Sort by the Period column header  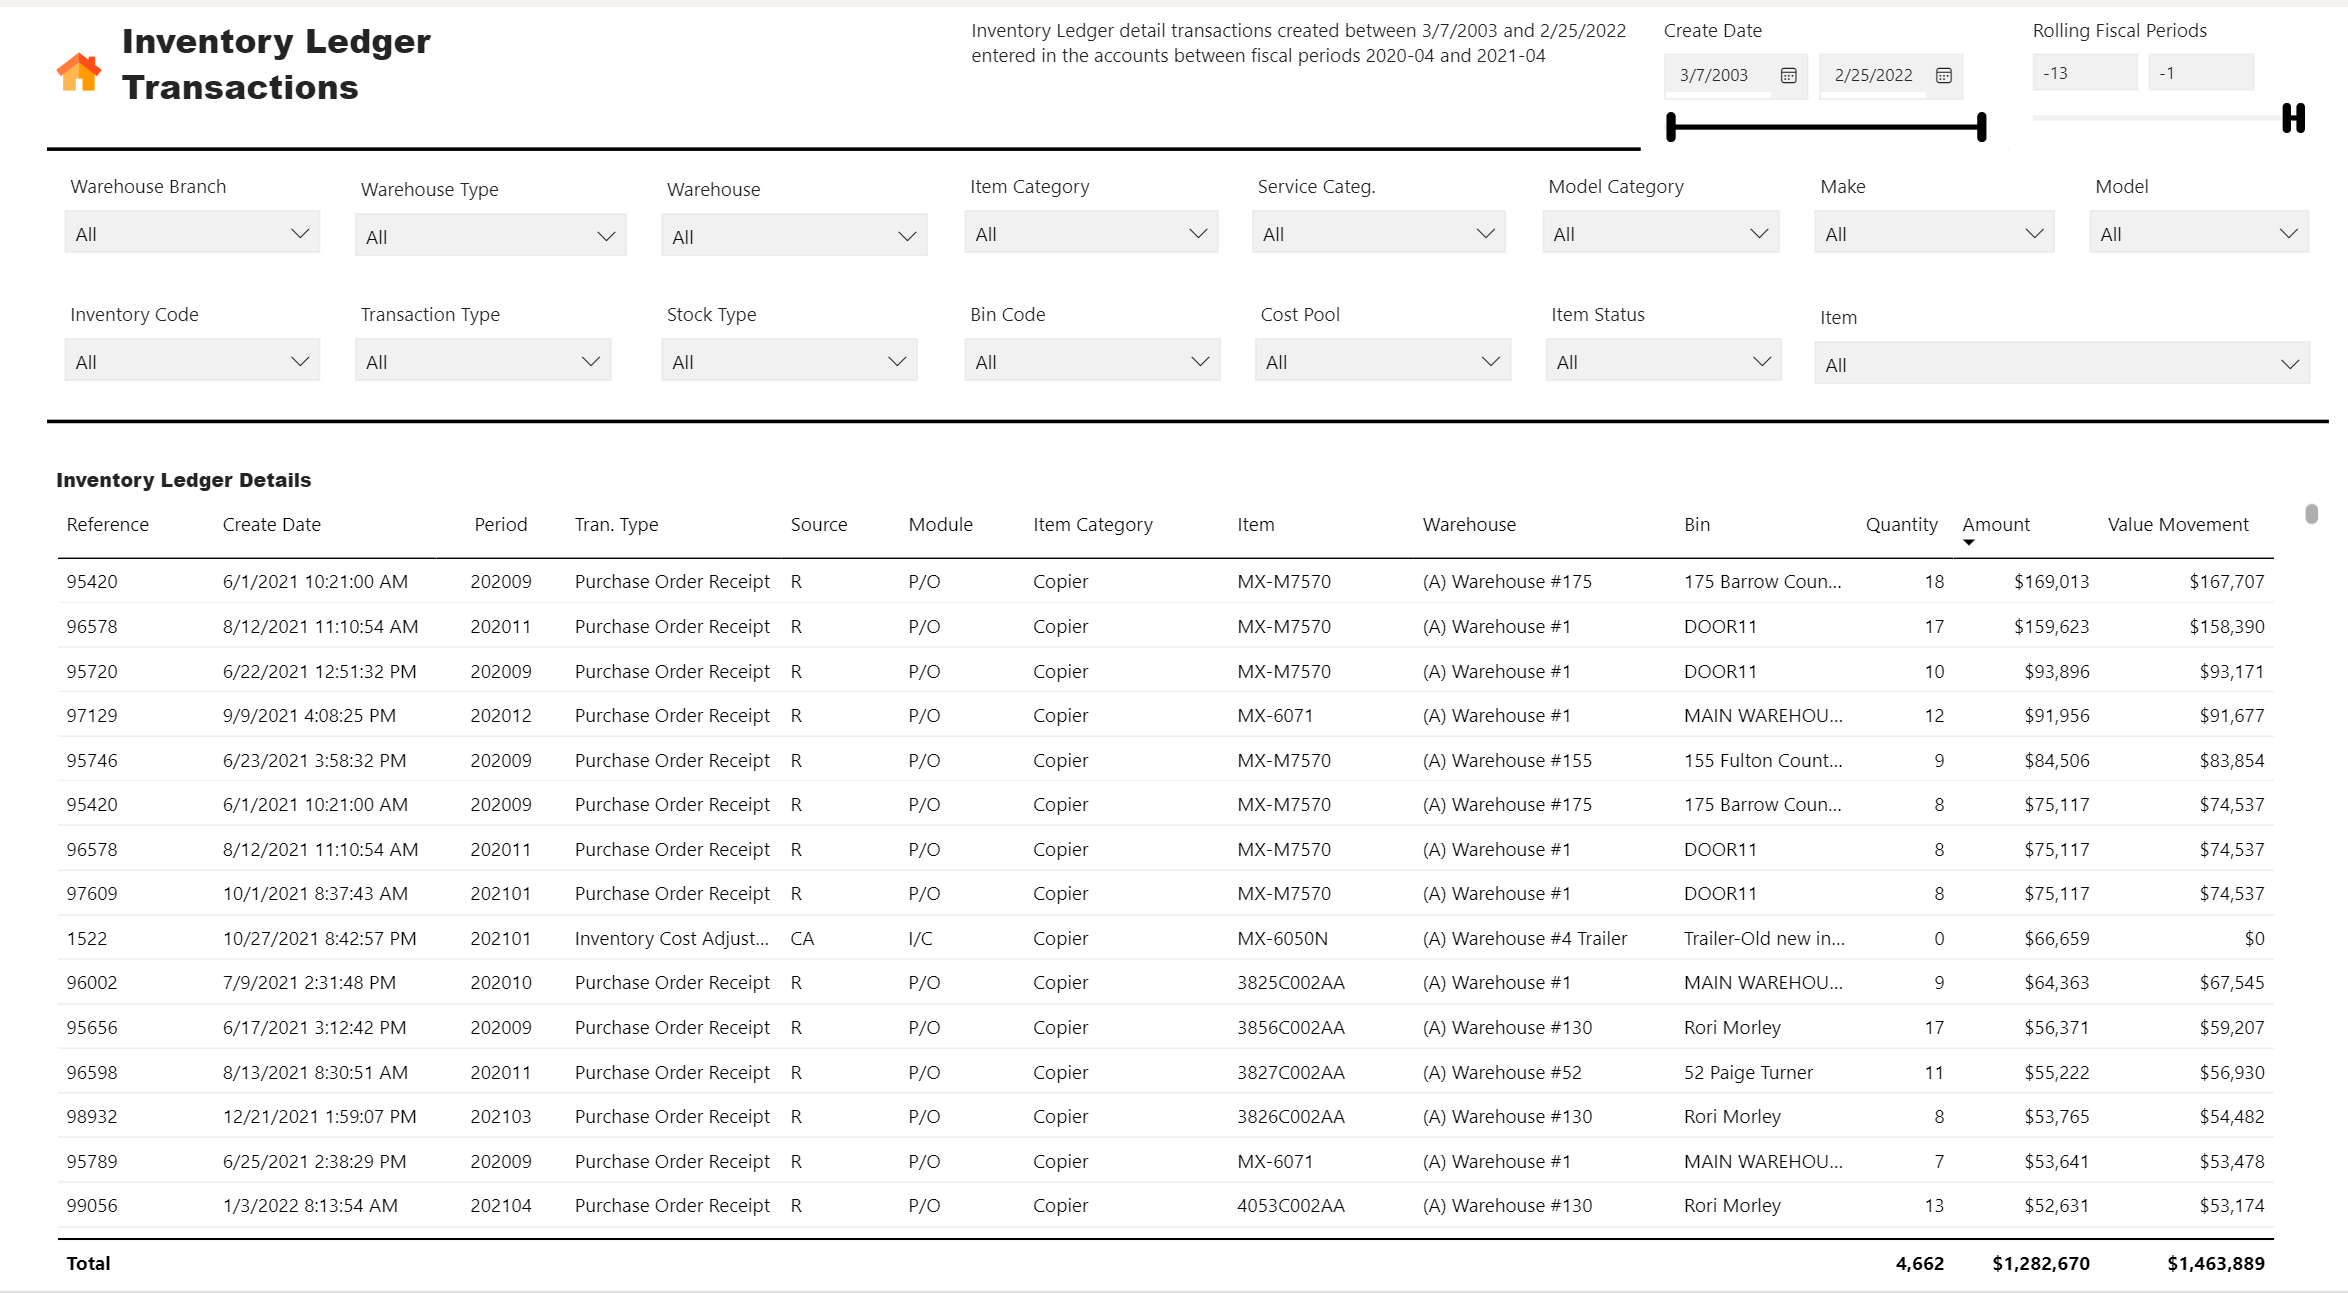(x=500, y=524)
